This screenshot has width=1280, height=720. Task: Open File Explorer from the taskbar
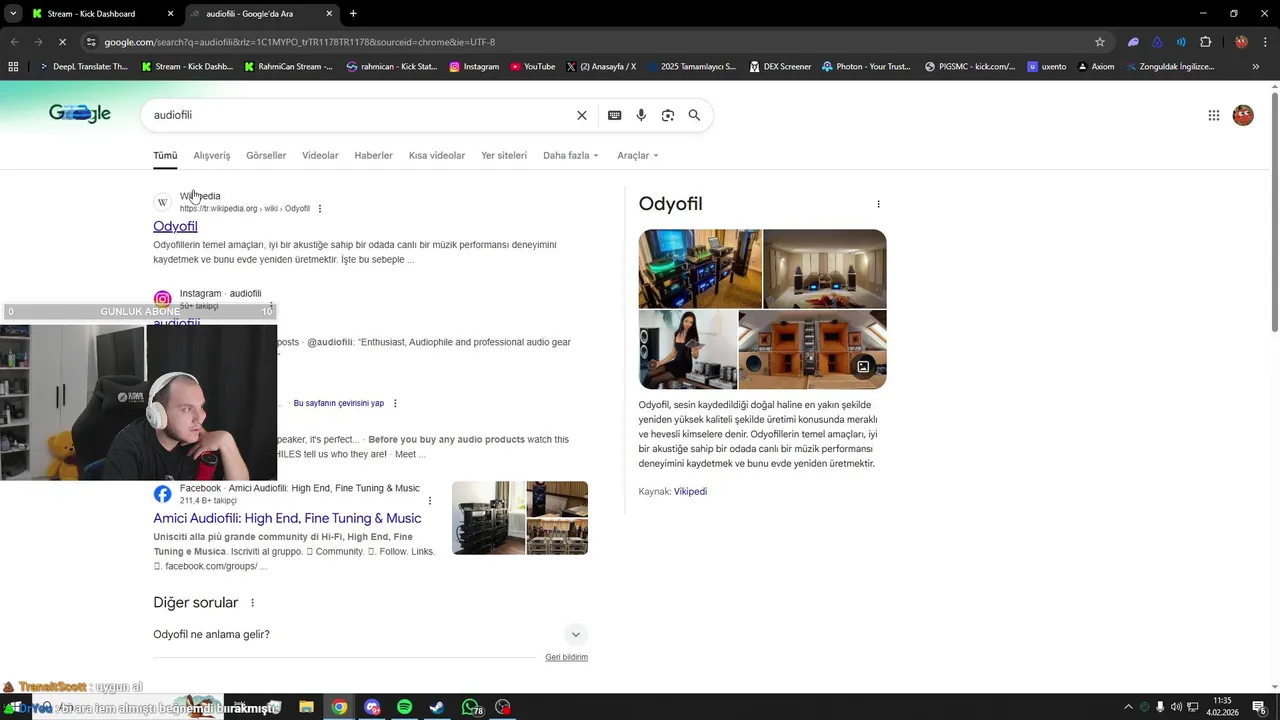[x=306, y=707]
